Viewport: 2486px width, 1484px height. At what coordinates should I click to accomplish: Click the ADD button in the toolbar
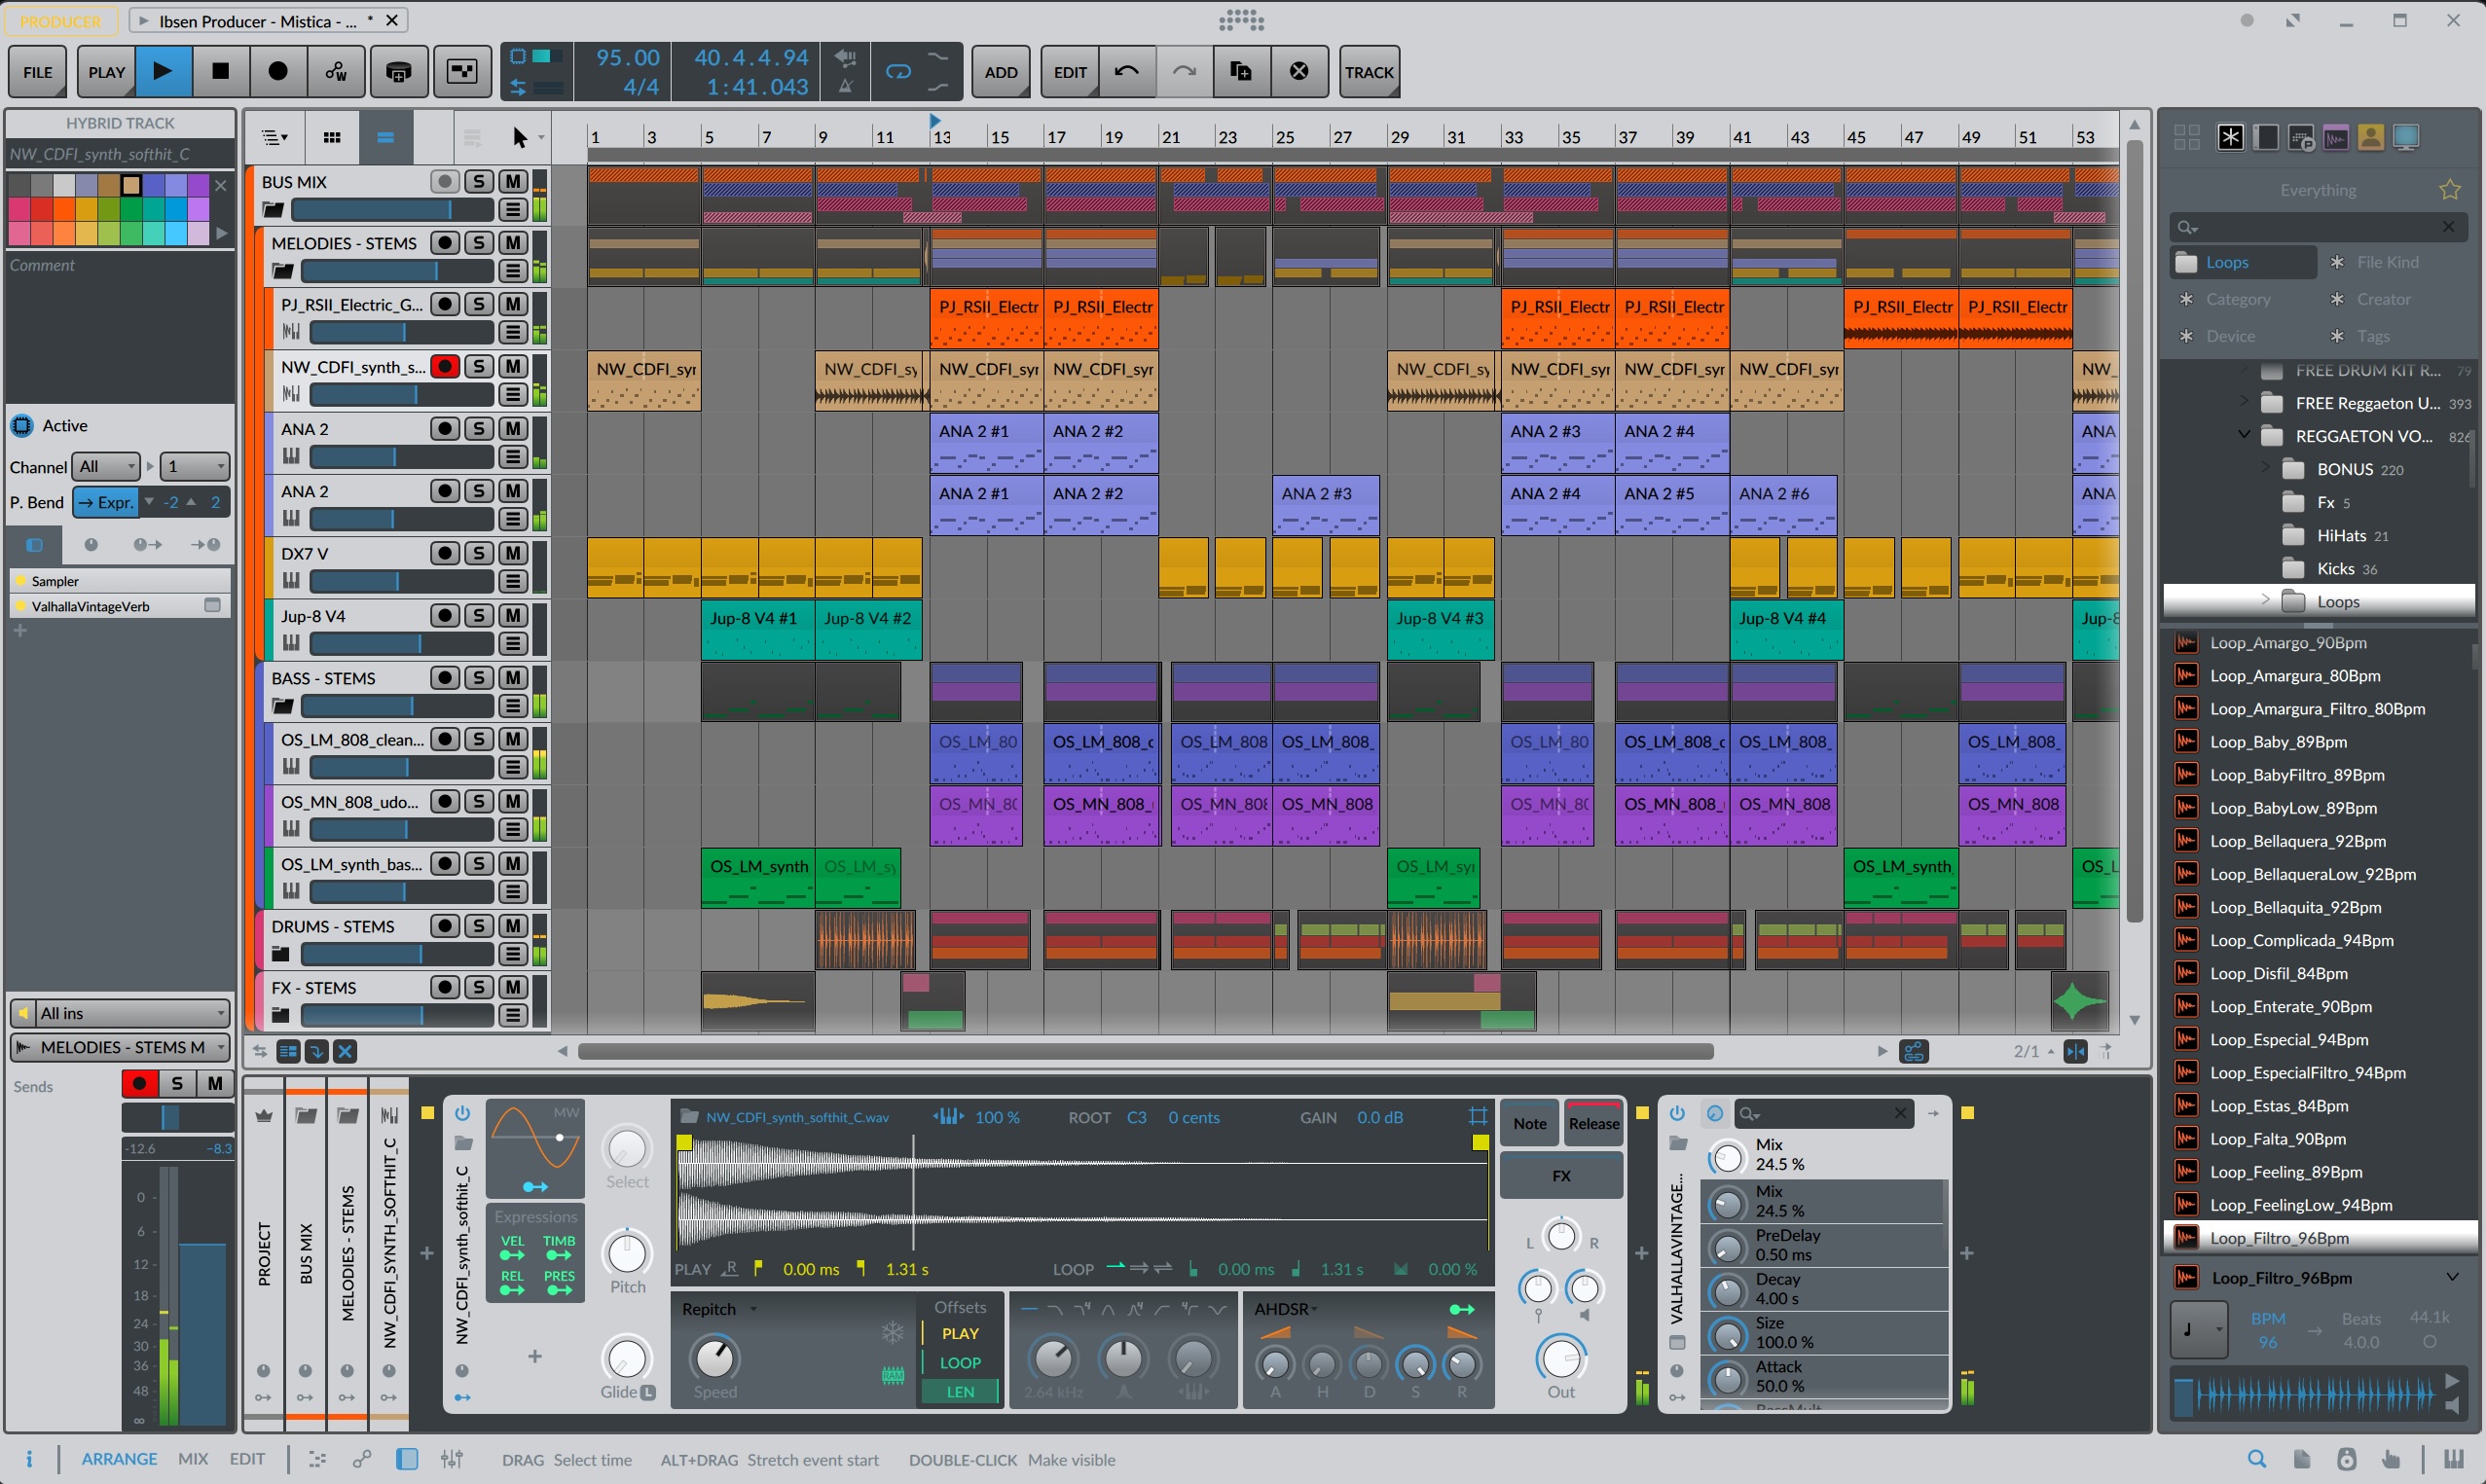(x=1000, y=71)
